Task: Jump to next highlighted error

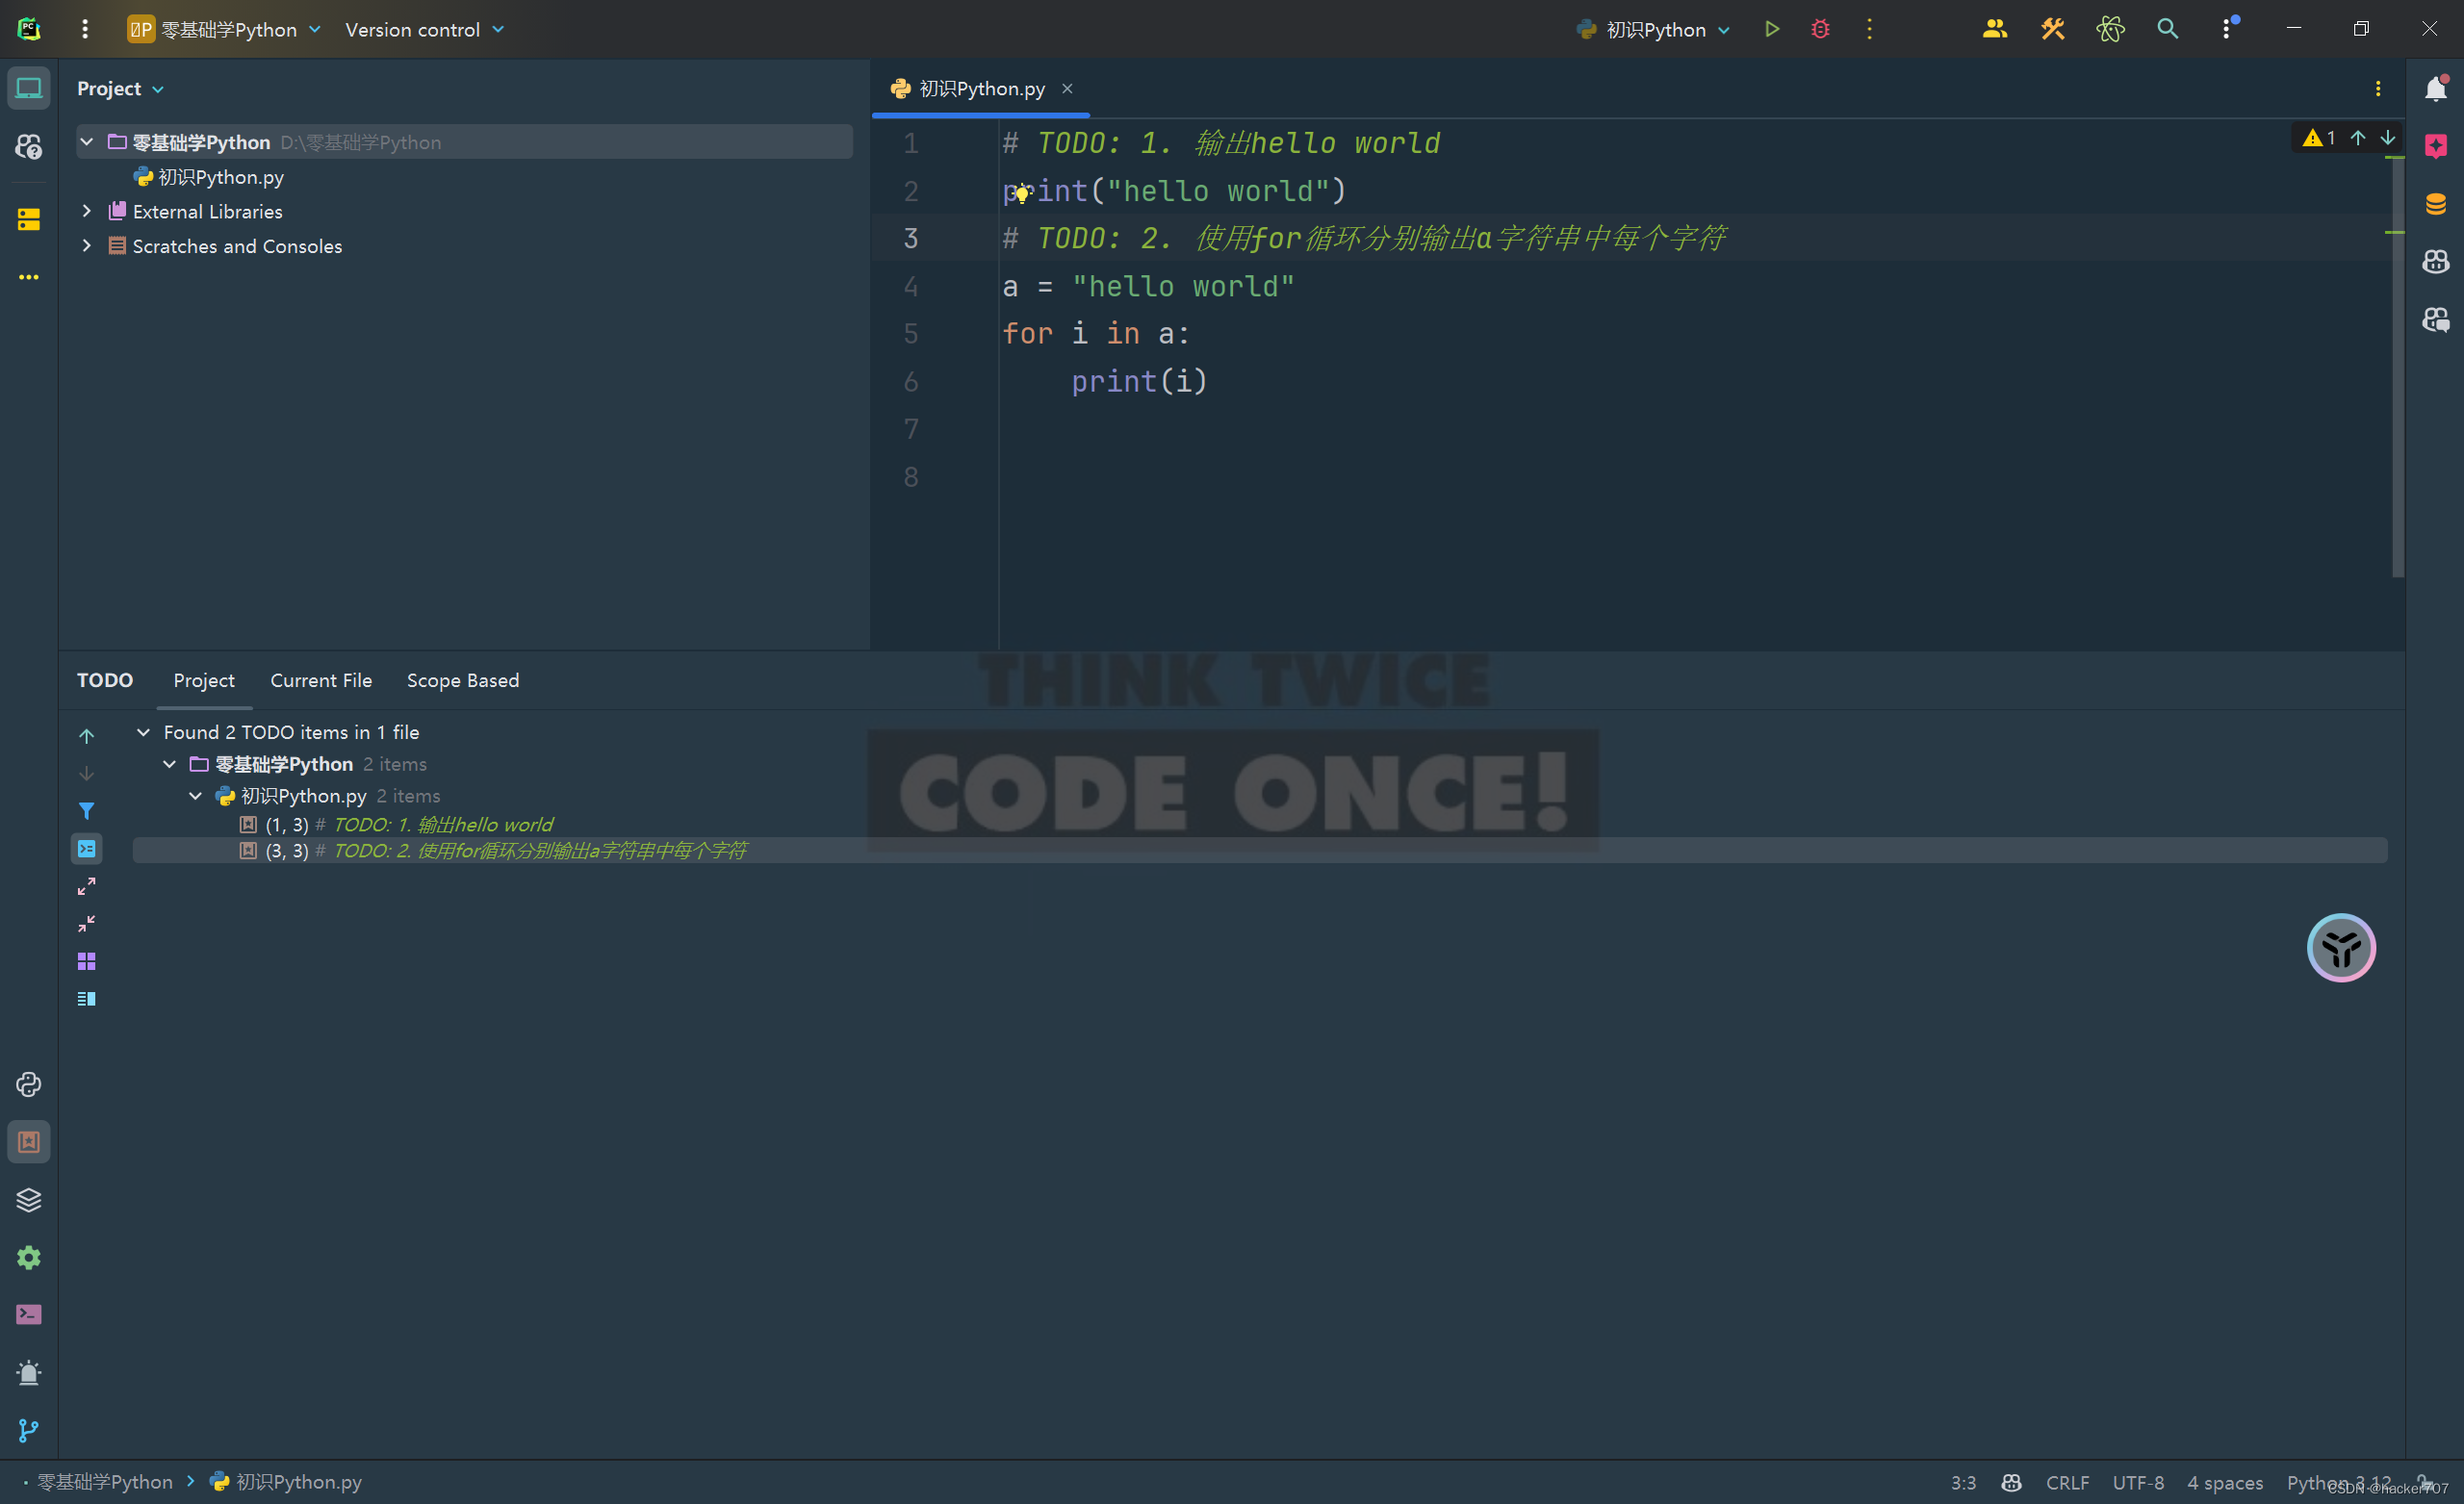Action: click(x=2387, y=138)
